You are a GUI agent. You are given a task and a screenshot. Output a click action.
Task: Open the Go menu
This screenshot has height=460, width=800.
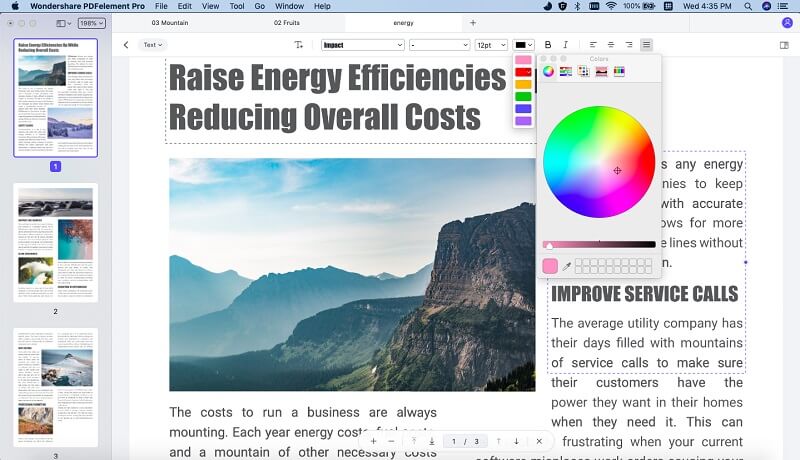260,6
